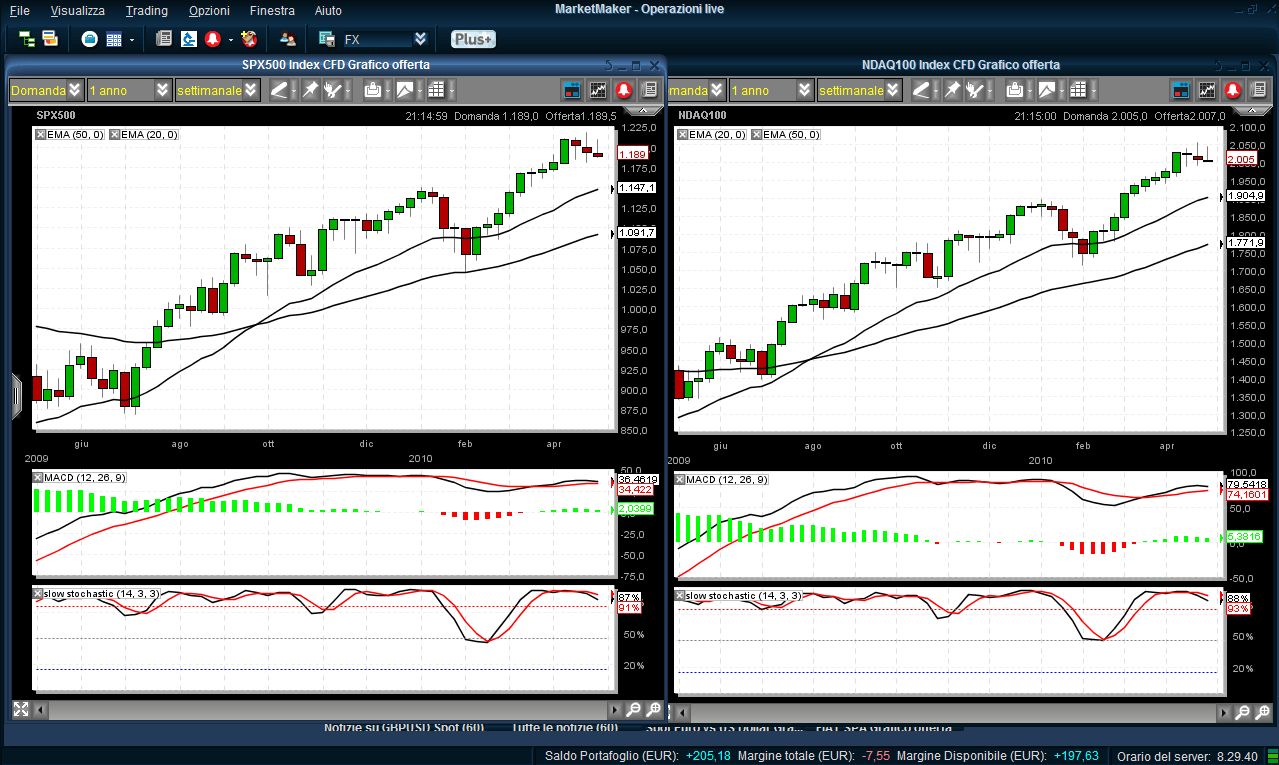1279x765 pixels.
Task: Open the Domanda dropdown on SPX500 chart
Action: pos(76,90)
